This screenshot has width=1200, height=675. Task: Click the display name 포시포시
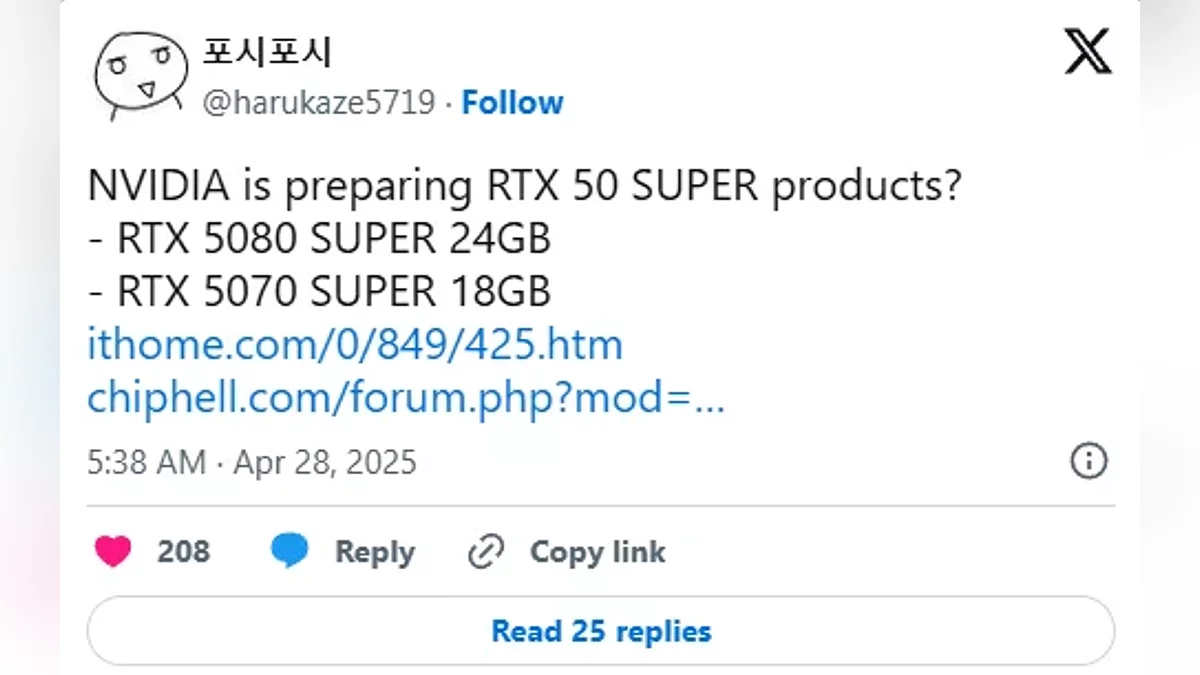[267, 52]
